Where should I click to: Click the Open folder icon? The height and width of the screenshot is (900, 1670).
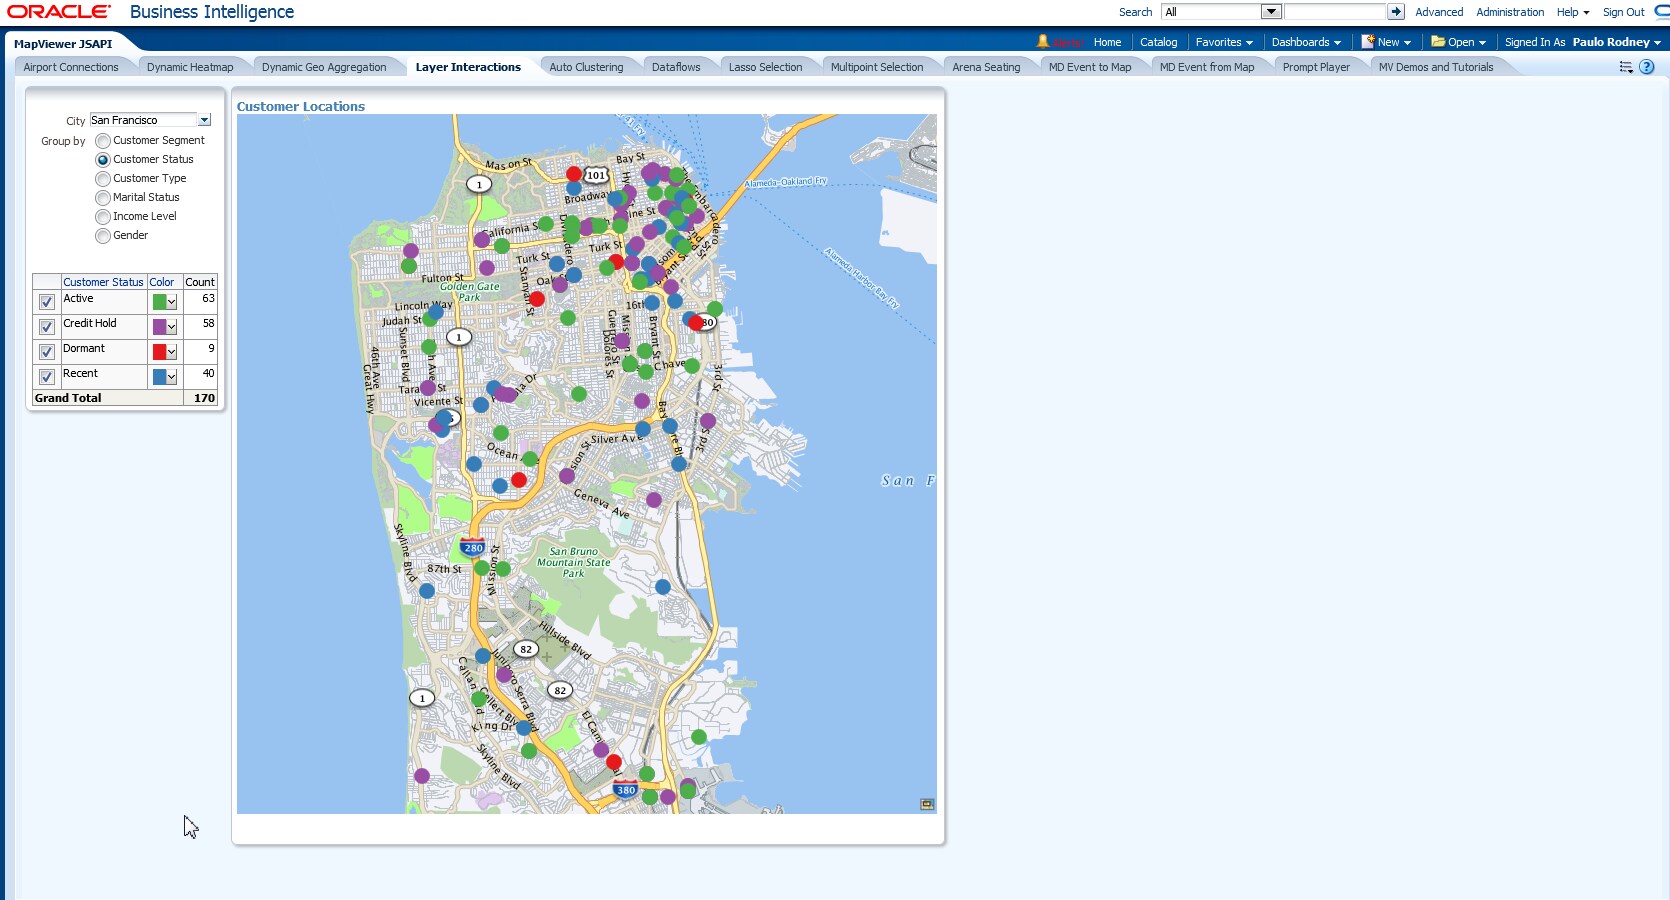coord(1438,42)
